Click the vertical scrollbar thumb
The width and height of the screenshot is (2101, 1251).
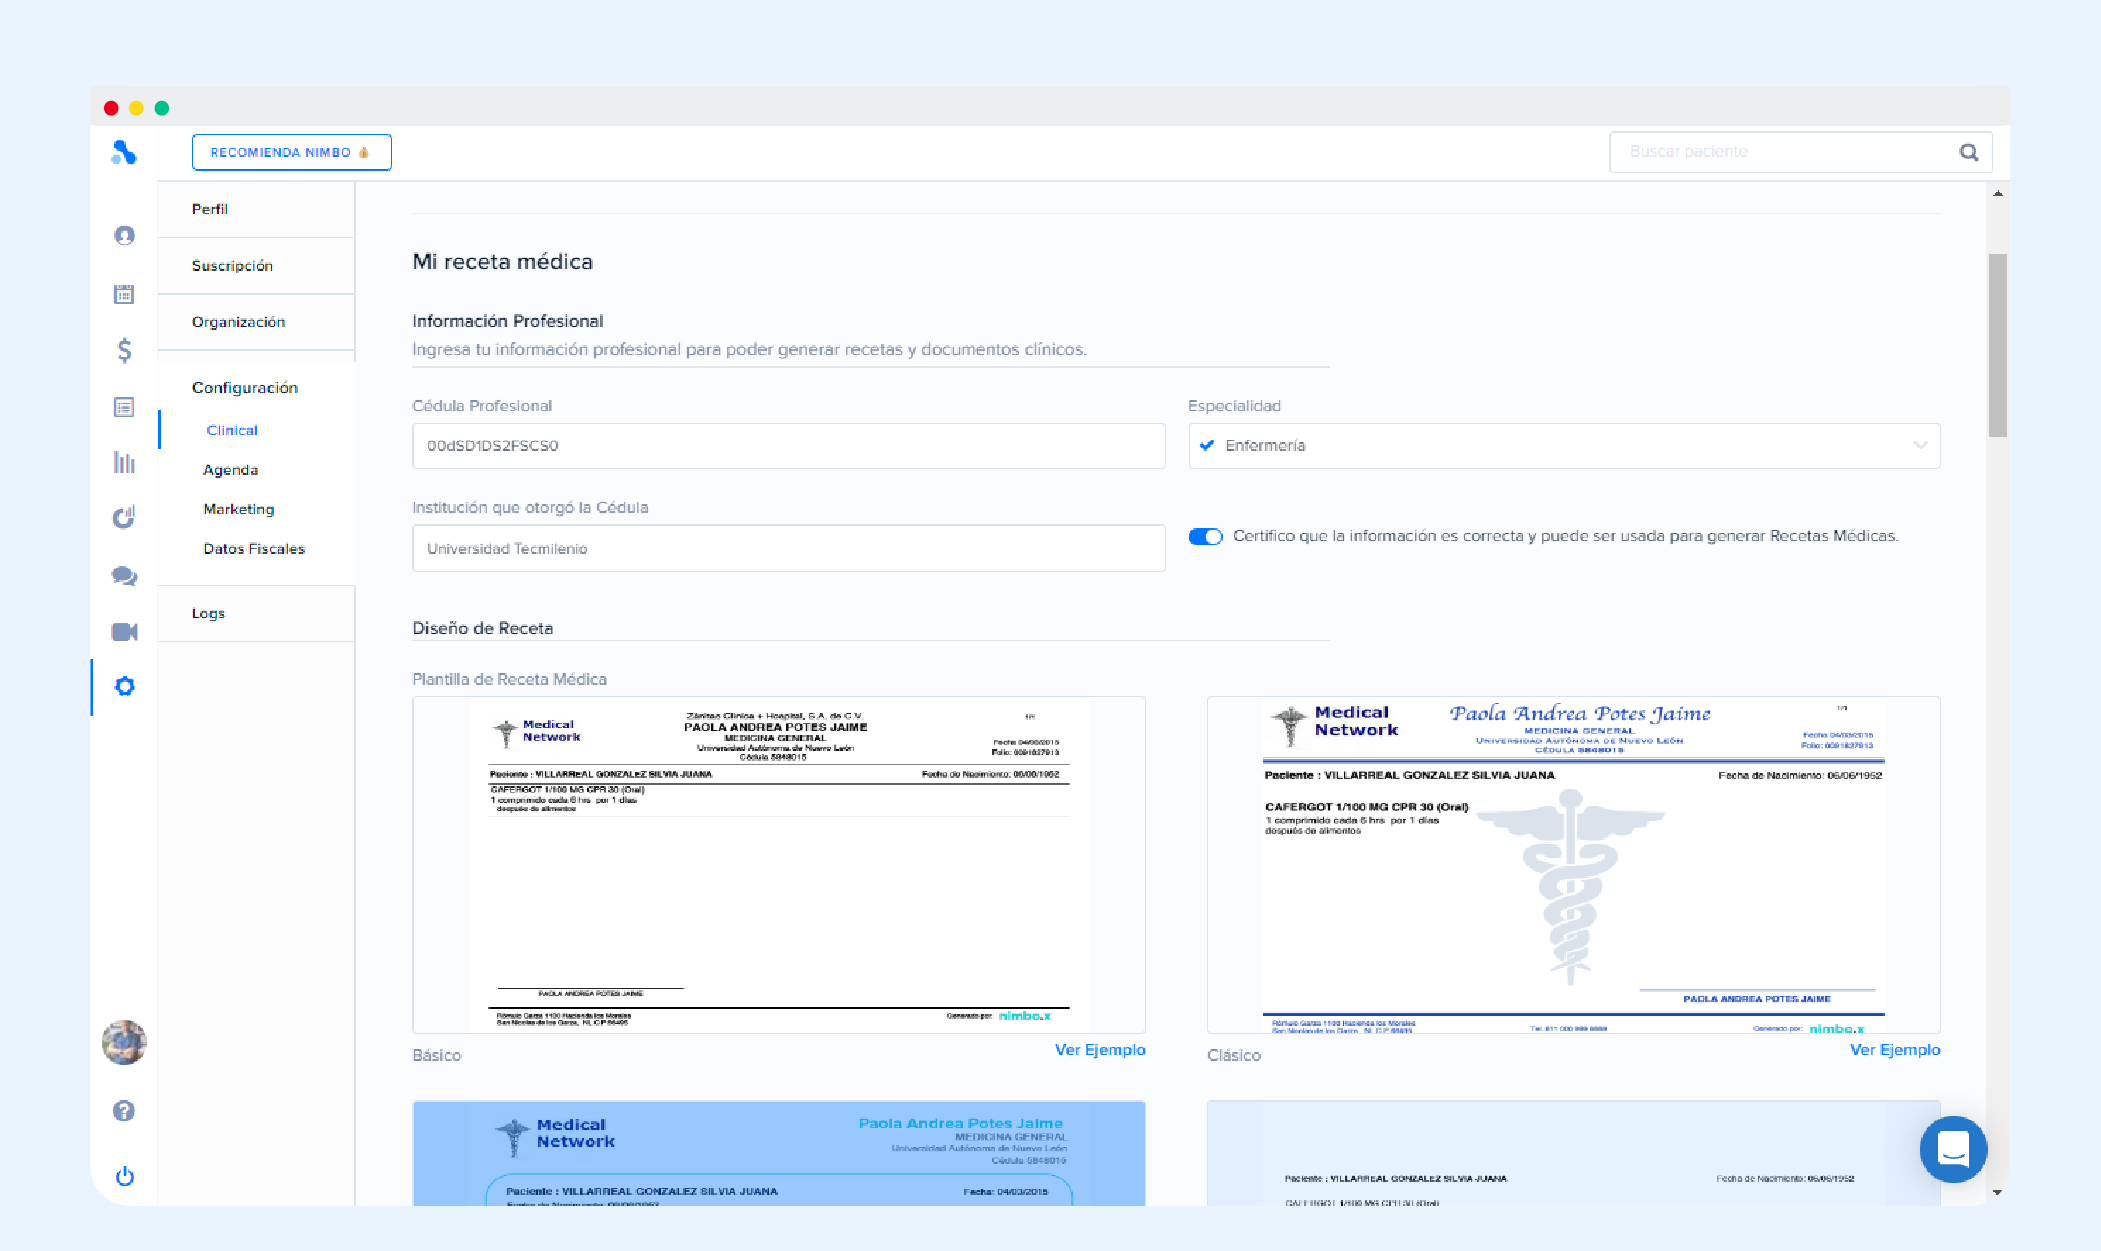coord(1997,345)
